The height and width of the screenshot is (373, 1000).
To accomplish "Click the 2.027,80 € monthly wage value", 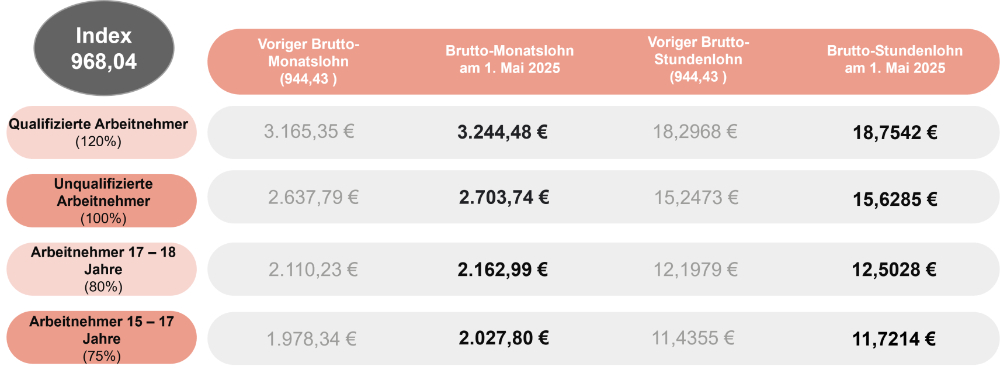I will click(504, 337).
